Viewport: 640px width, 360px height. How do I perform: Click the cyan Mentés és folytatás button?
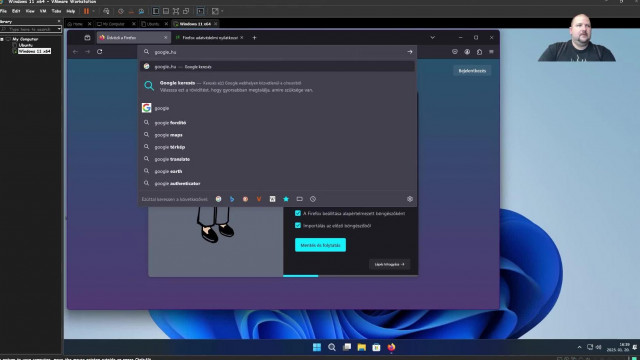pyautogui.click(x=320, y=245)
